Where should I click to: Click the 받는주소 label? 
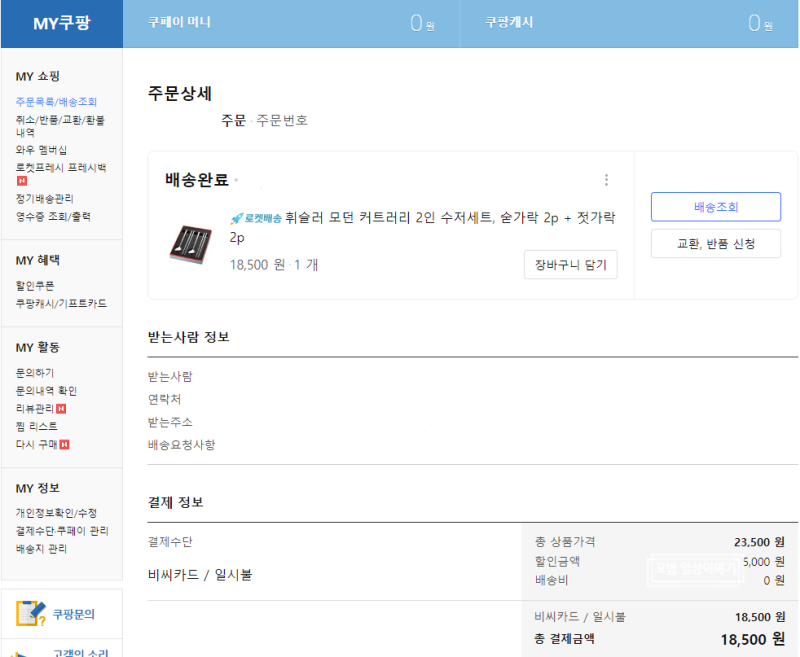[170, 422]
